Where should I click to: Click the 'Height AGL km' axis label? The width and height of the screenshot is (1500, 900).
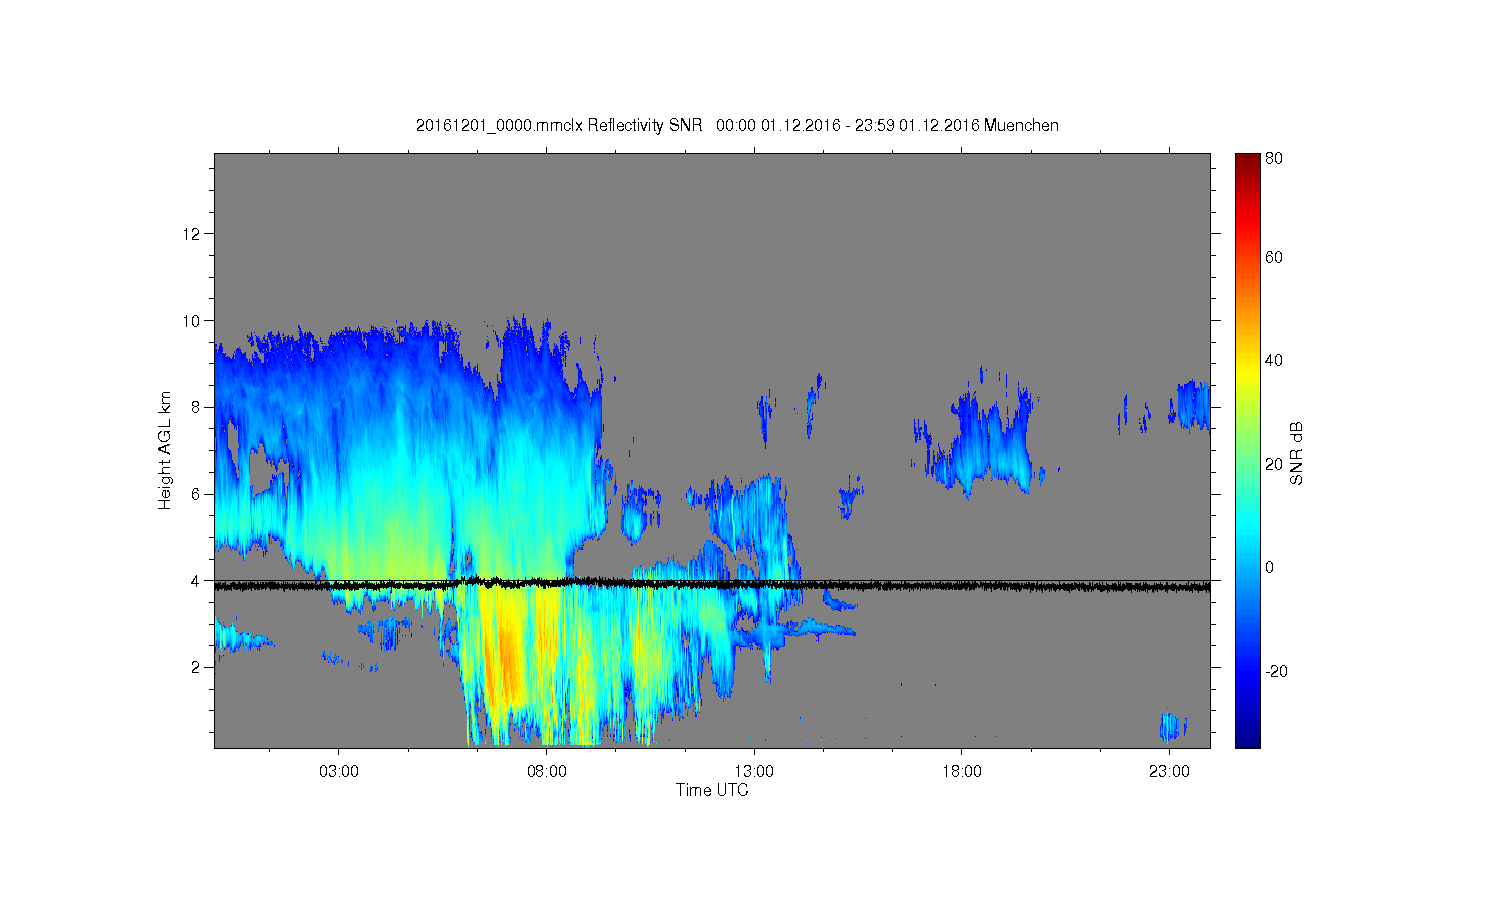164,450
